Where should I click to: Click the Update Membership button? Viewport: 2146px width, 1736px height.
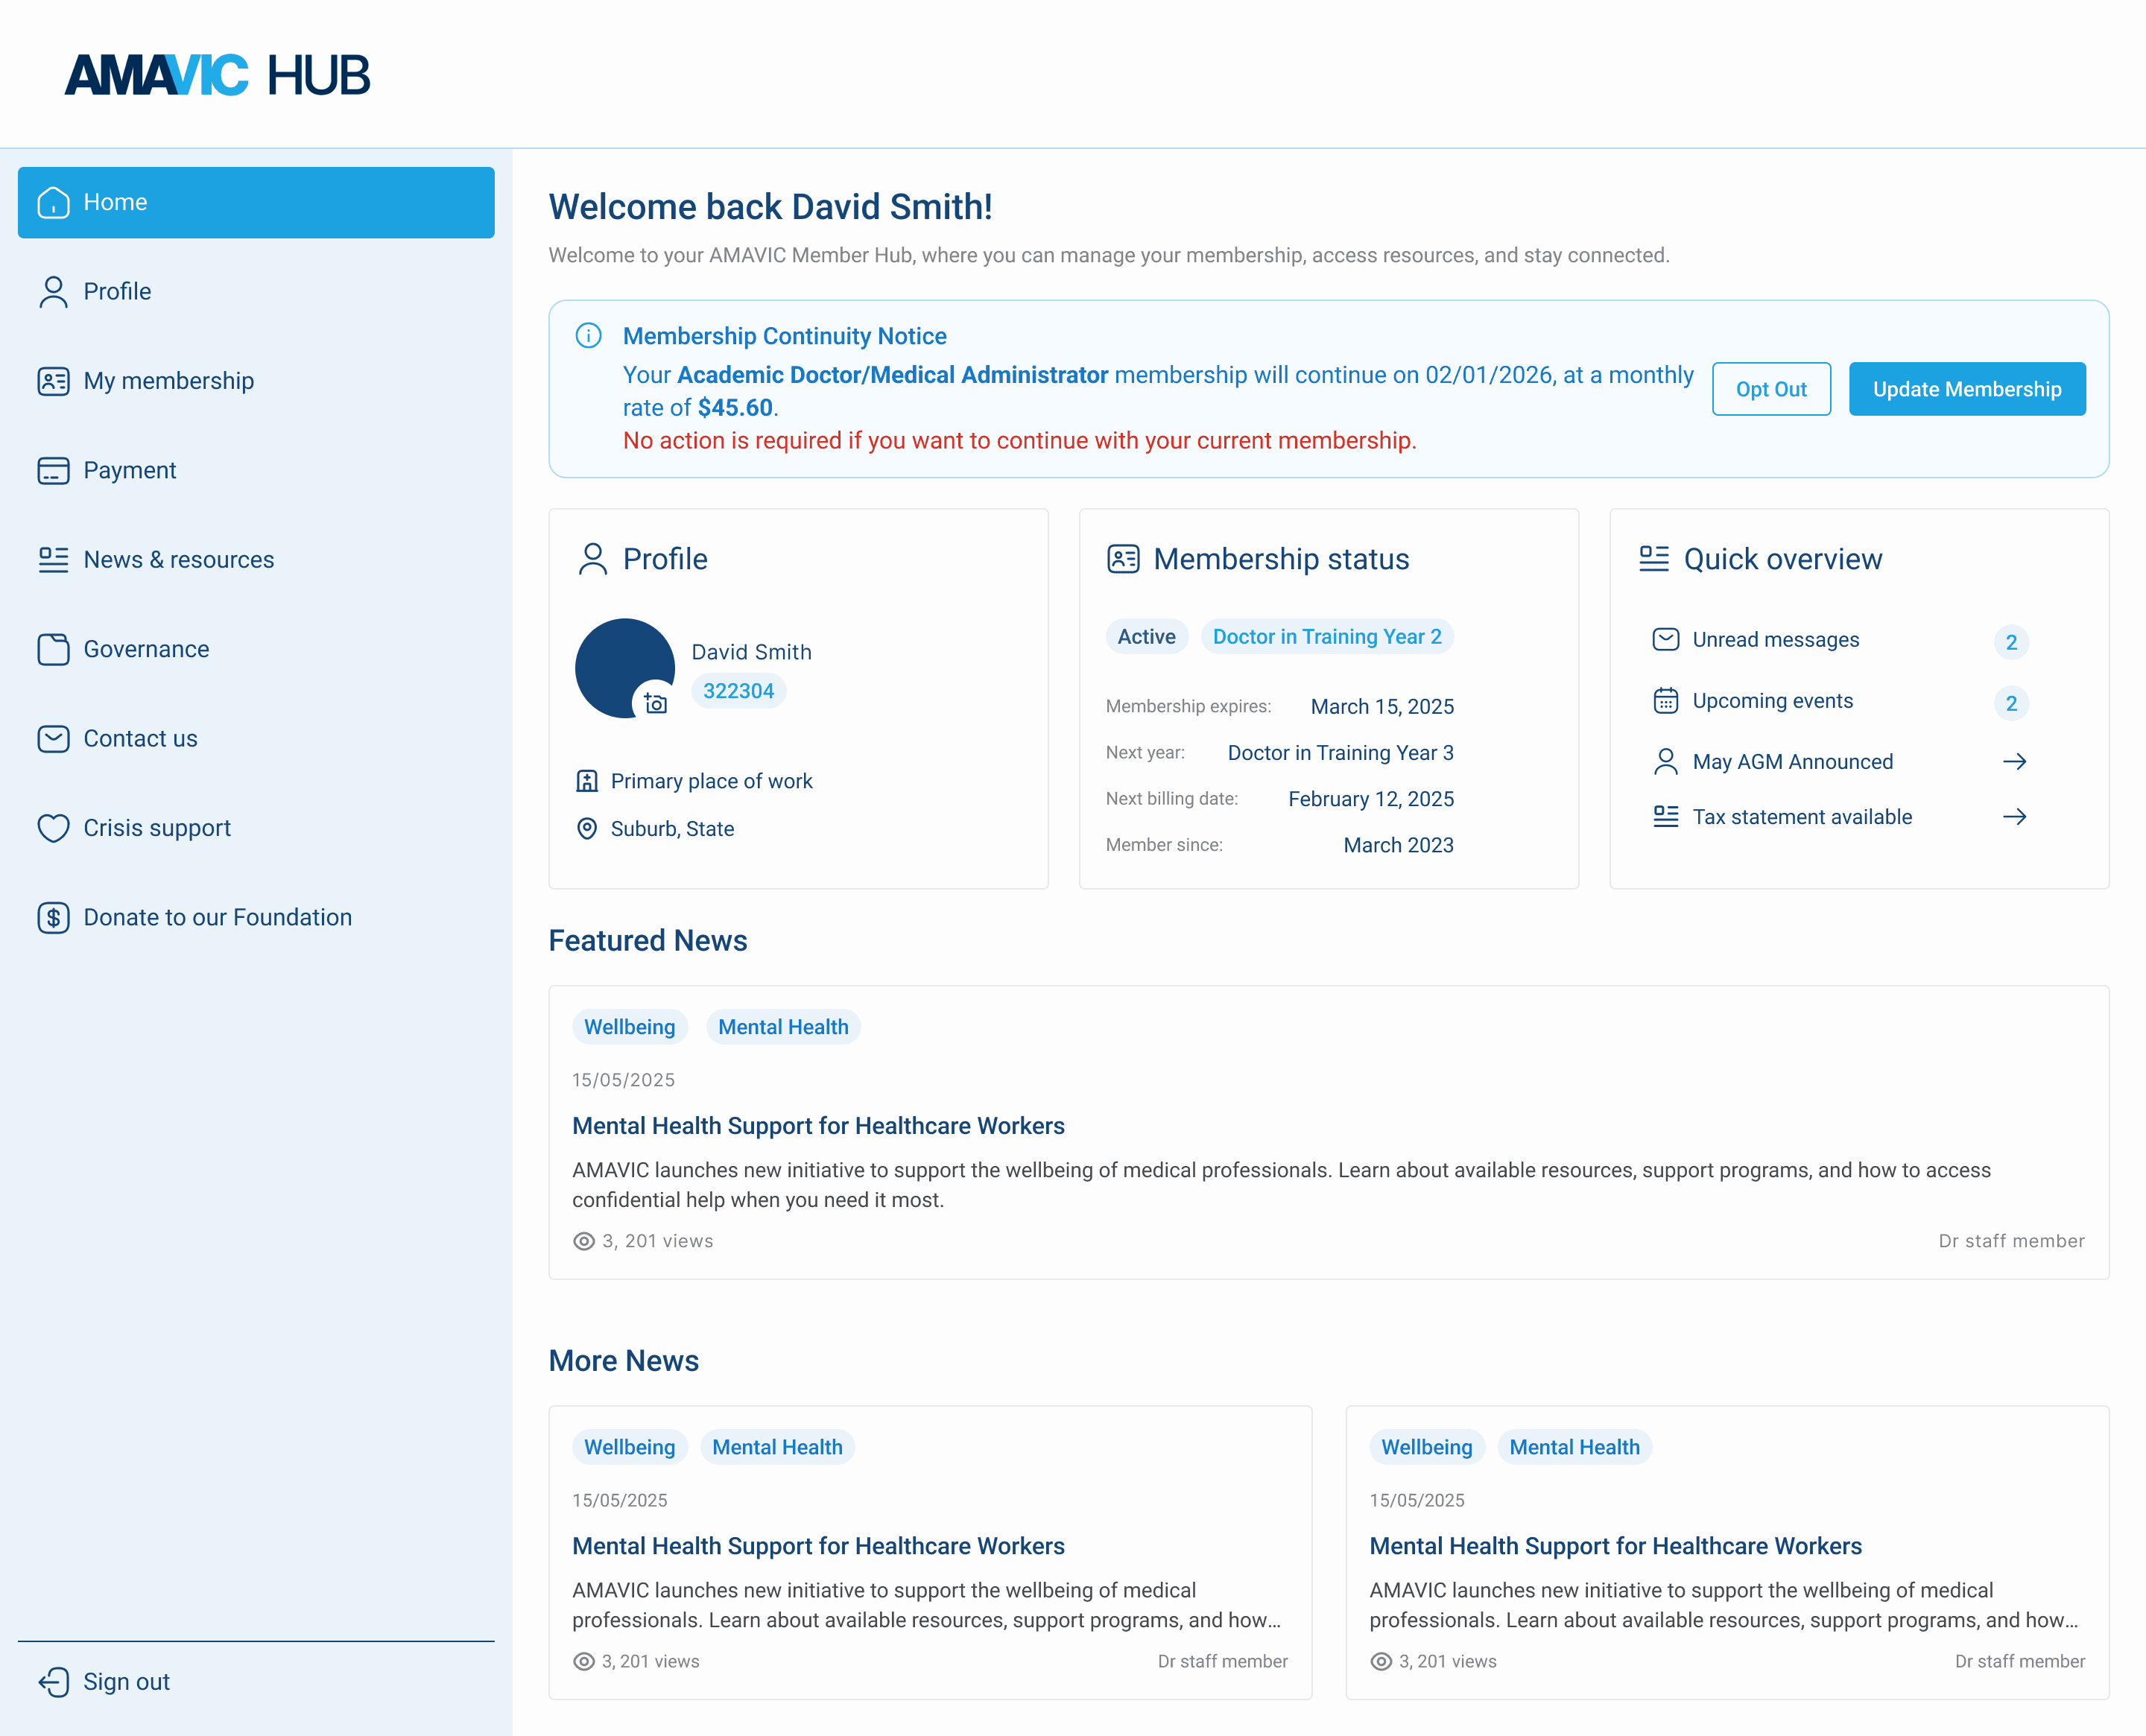coord(1966,389)
